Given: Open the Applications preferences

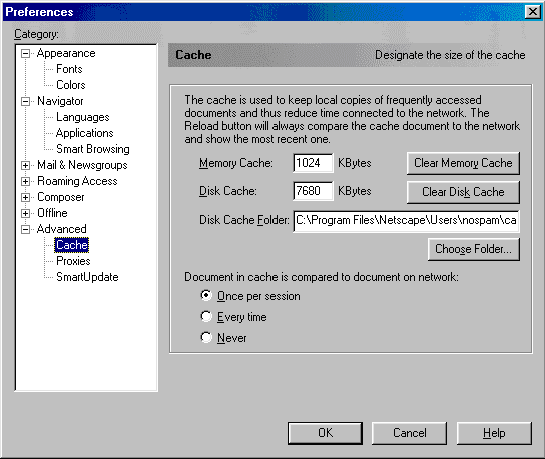Looking at the screenshot, I should pos(84,133).
